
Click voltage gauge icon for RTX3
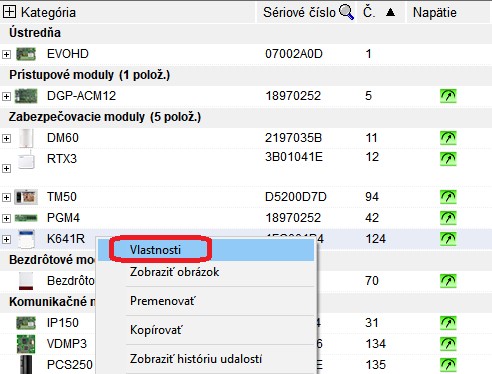(448, 159)
